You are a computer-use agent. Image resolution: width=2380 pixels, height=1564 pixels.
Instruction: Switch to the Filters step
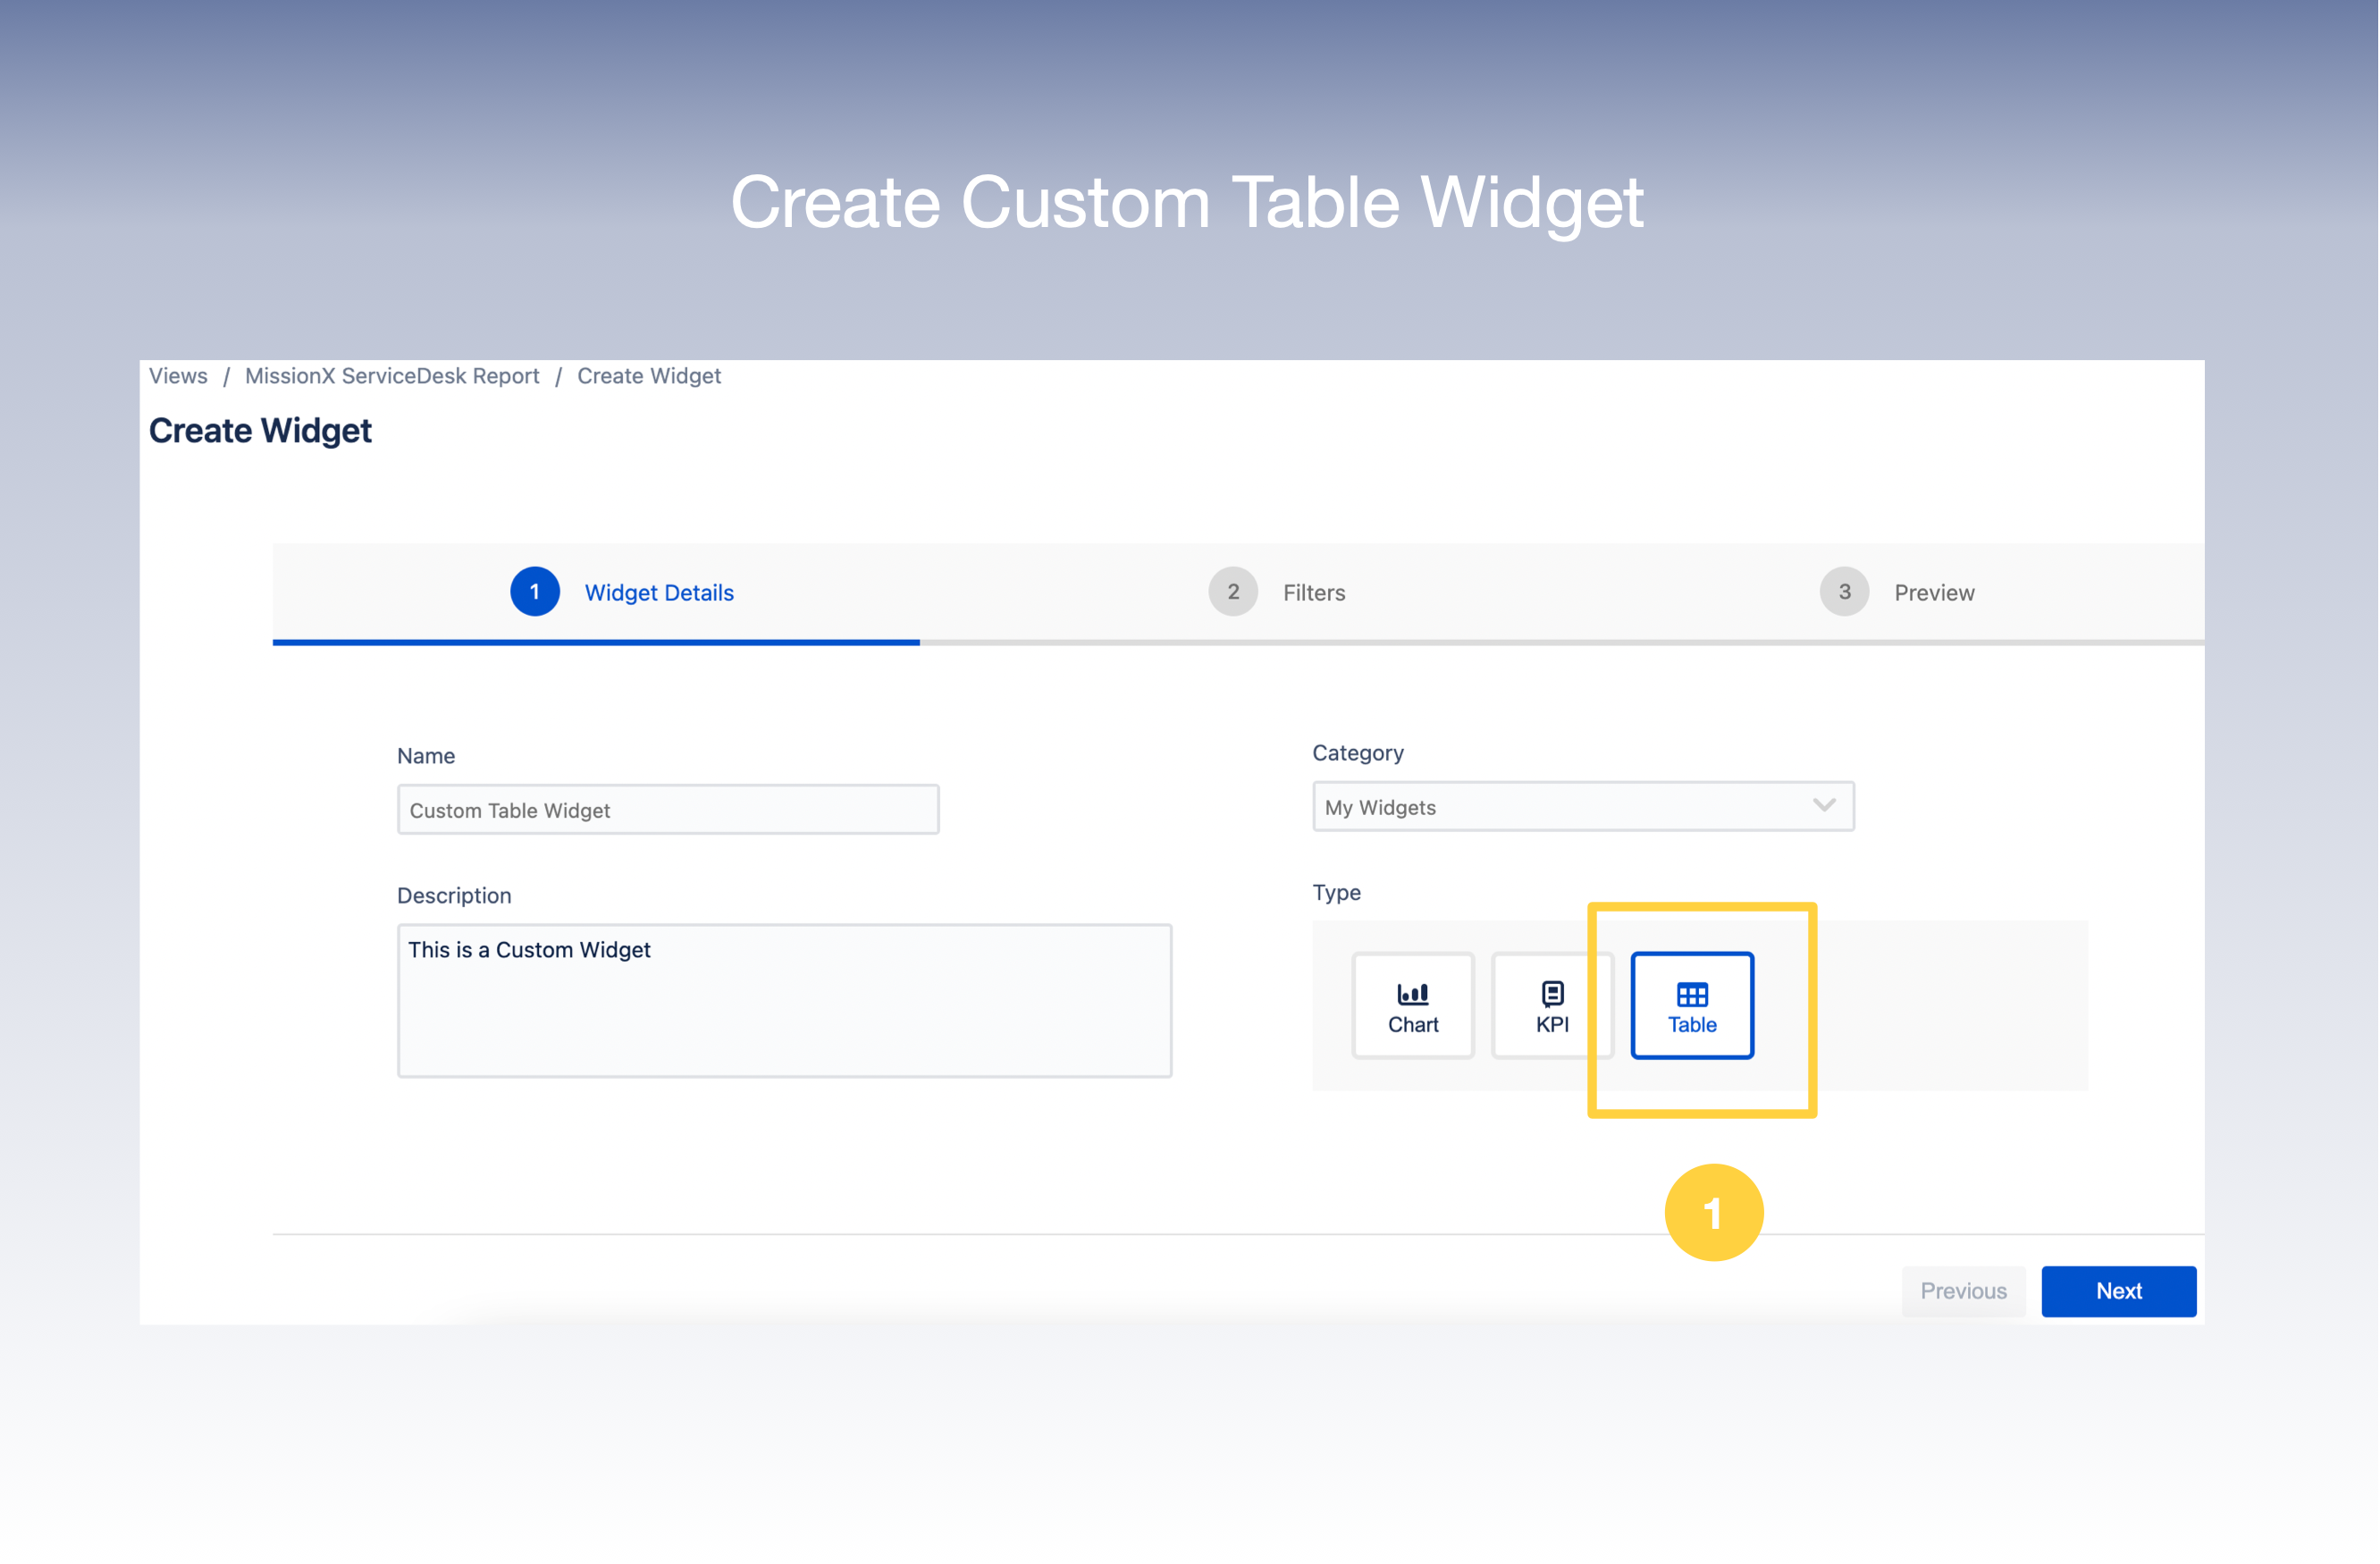[x=1313, y=591]
